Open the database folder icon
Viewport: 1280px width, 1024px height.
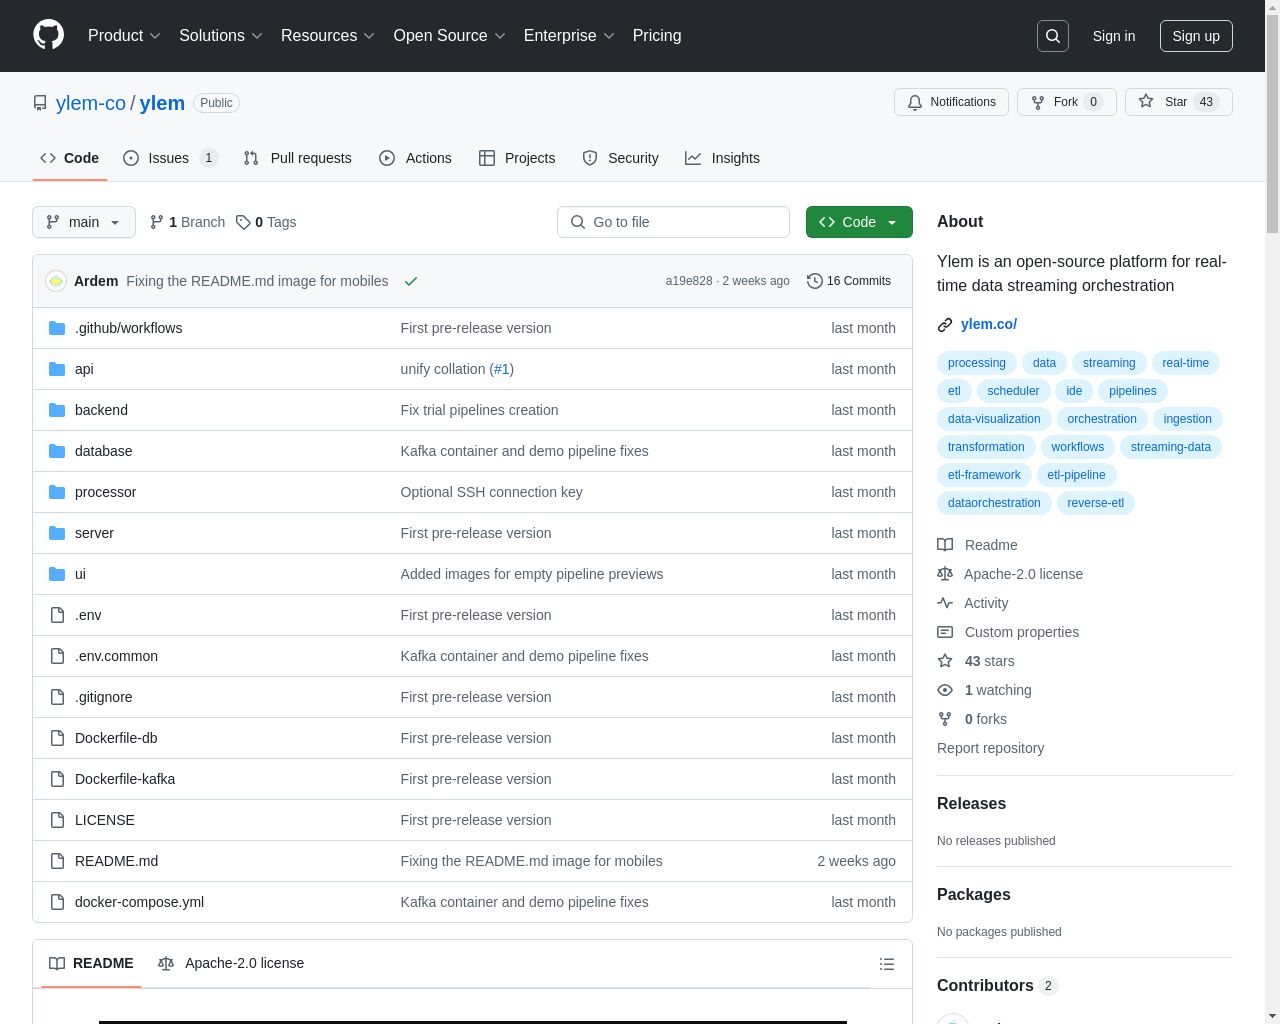(57, 451)
